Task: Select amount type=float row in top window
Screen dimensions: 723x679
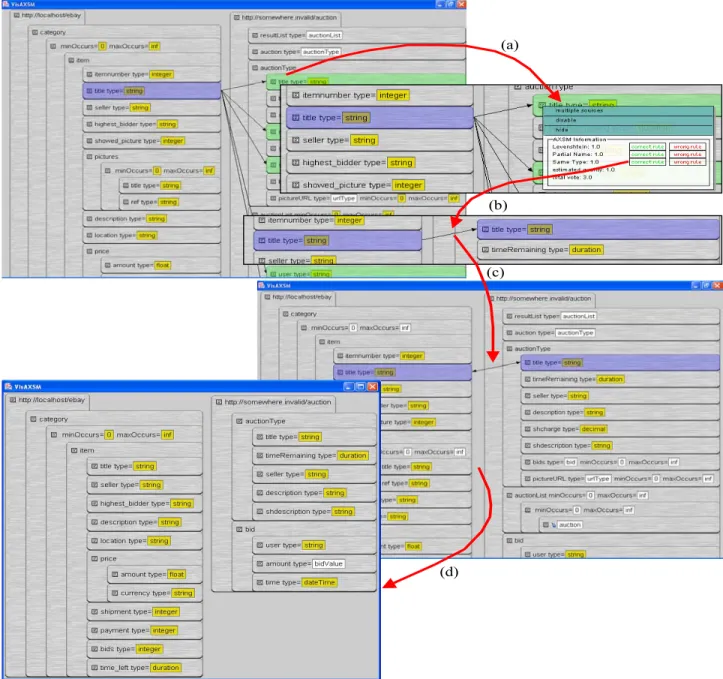Action: pyautogui.click(x=160, y=265)
